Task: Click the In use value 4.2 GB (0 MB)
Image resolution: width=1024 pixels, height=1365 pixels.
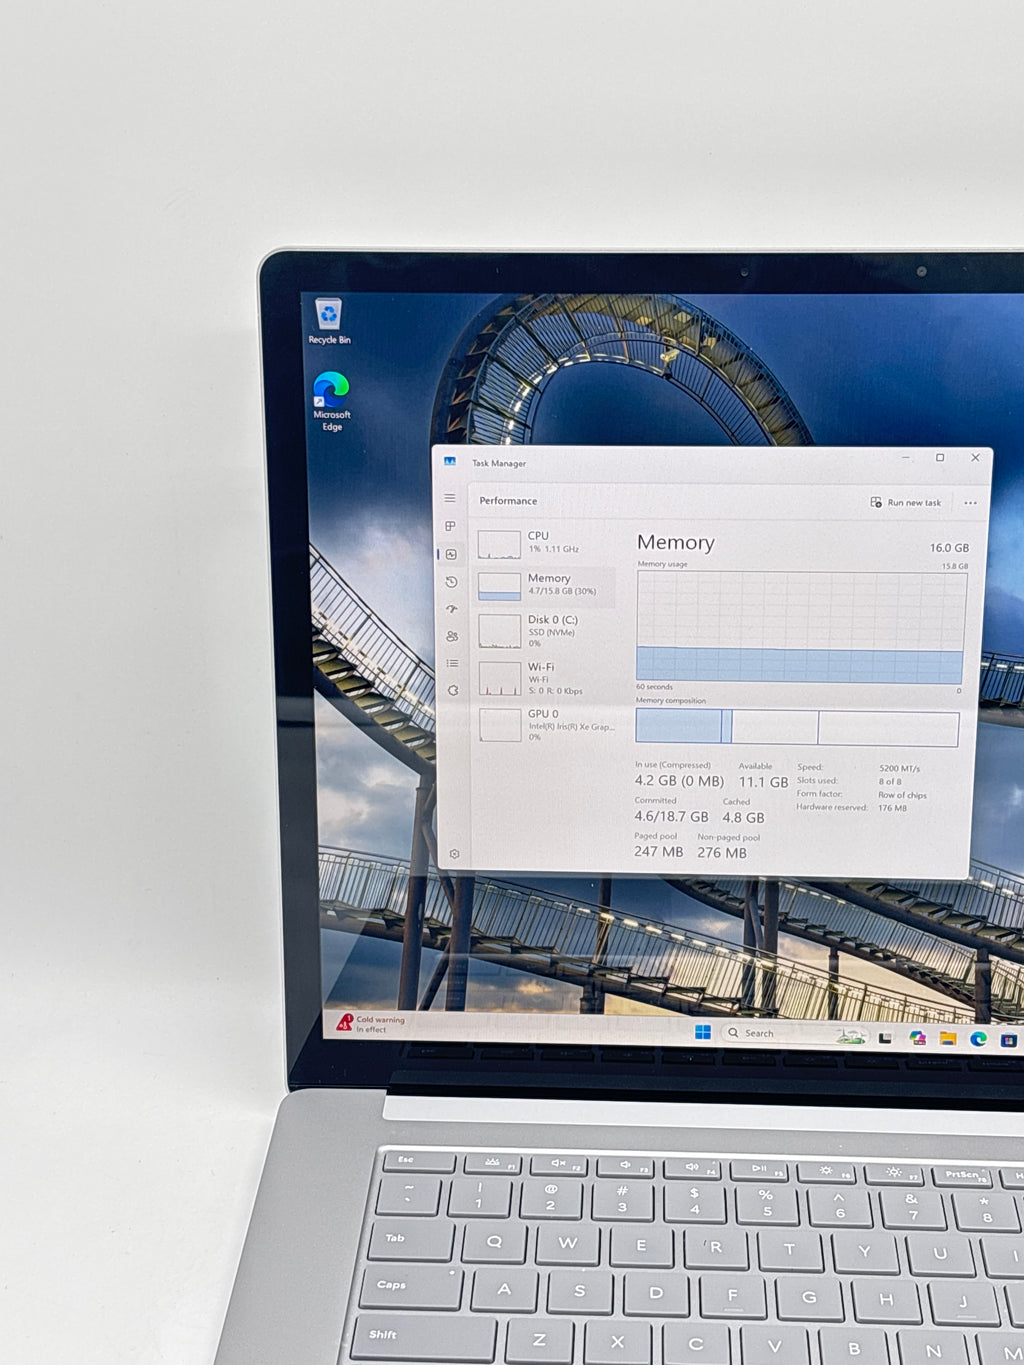Action: [x=679, y=781]
